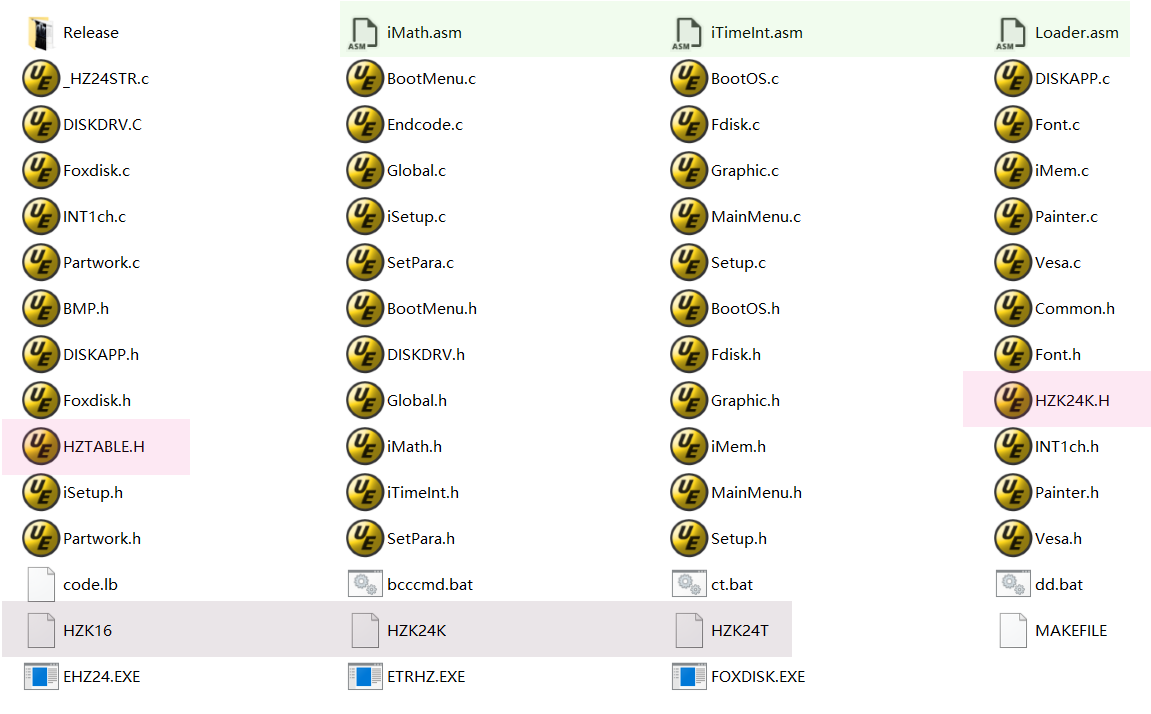
Task: Select the iMath.asm file icon
Action: coord(364,33)
